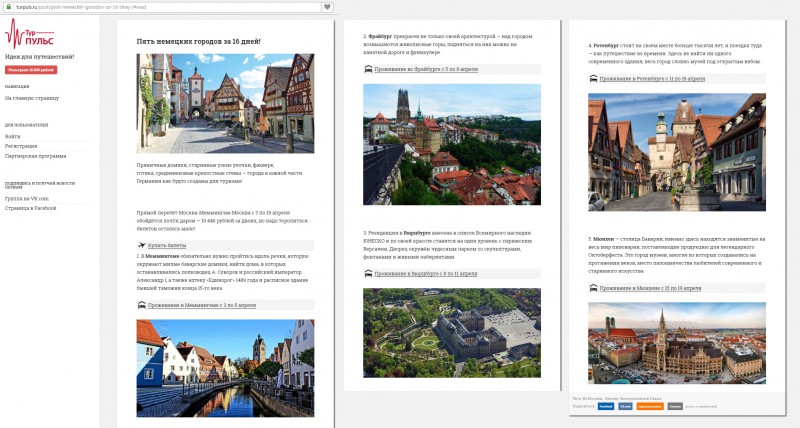Click the Теги line below Munich photo
Viewport: 800px width, 428px height.
coord(617,398)
